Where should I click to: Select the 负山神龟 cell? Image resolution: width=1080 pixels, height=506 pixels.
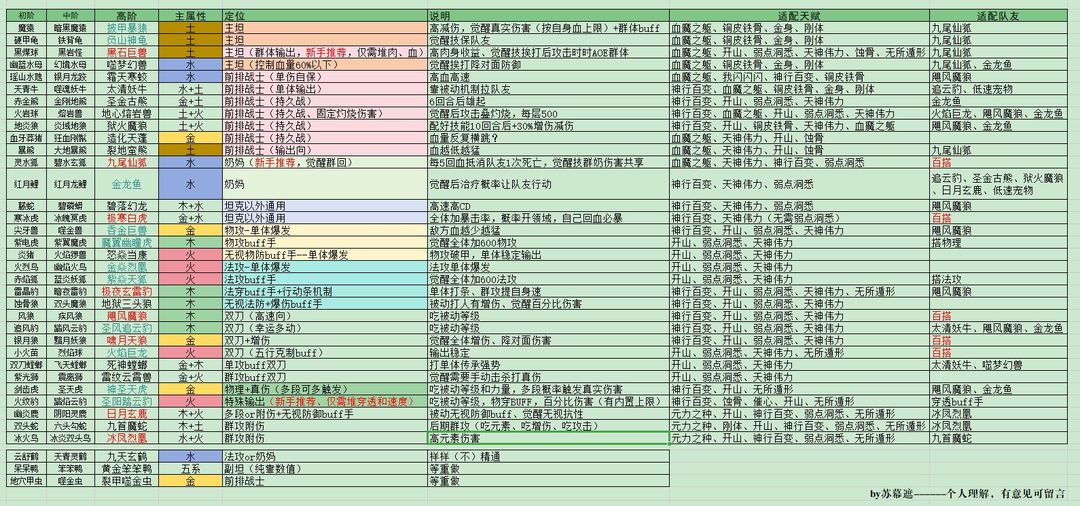coord(126,40)
